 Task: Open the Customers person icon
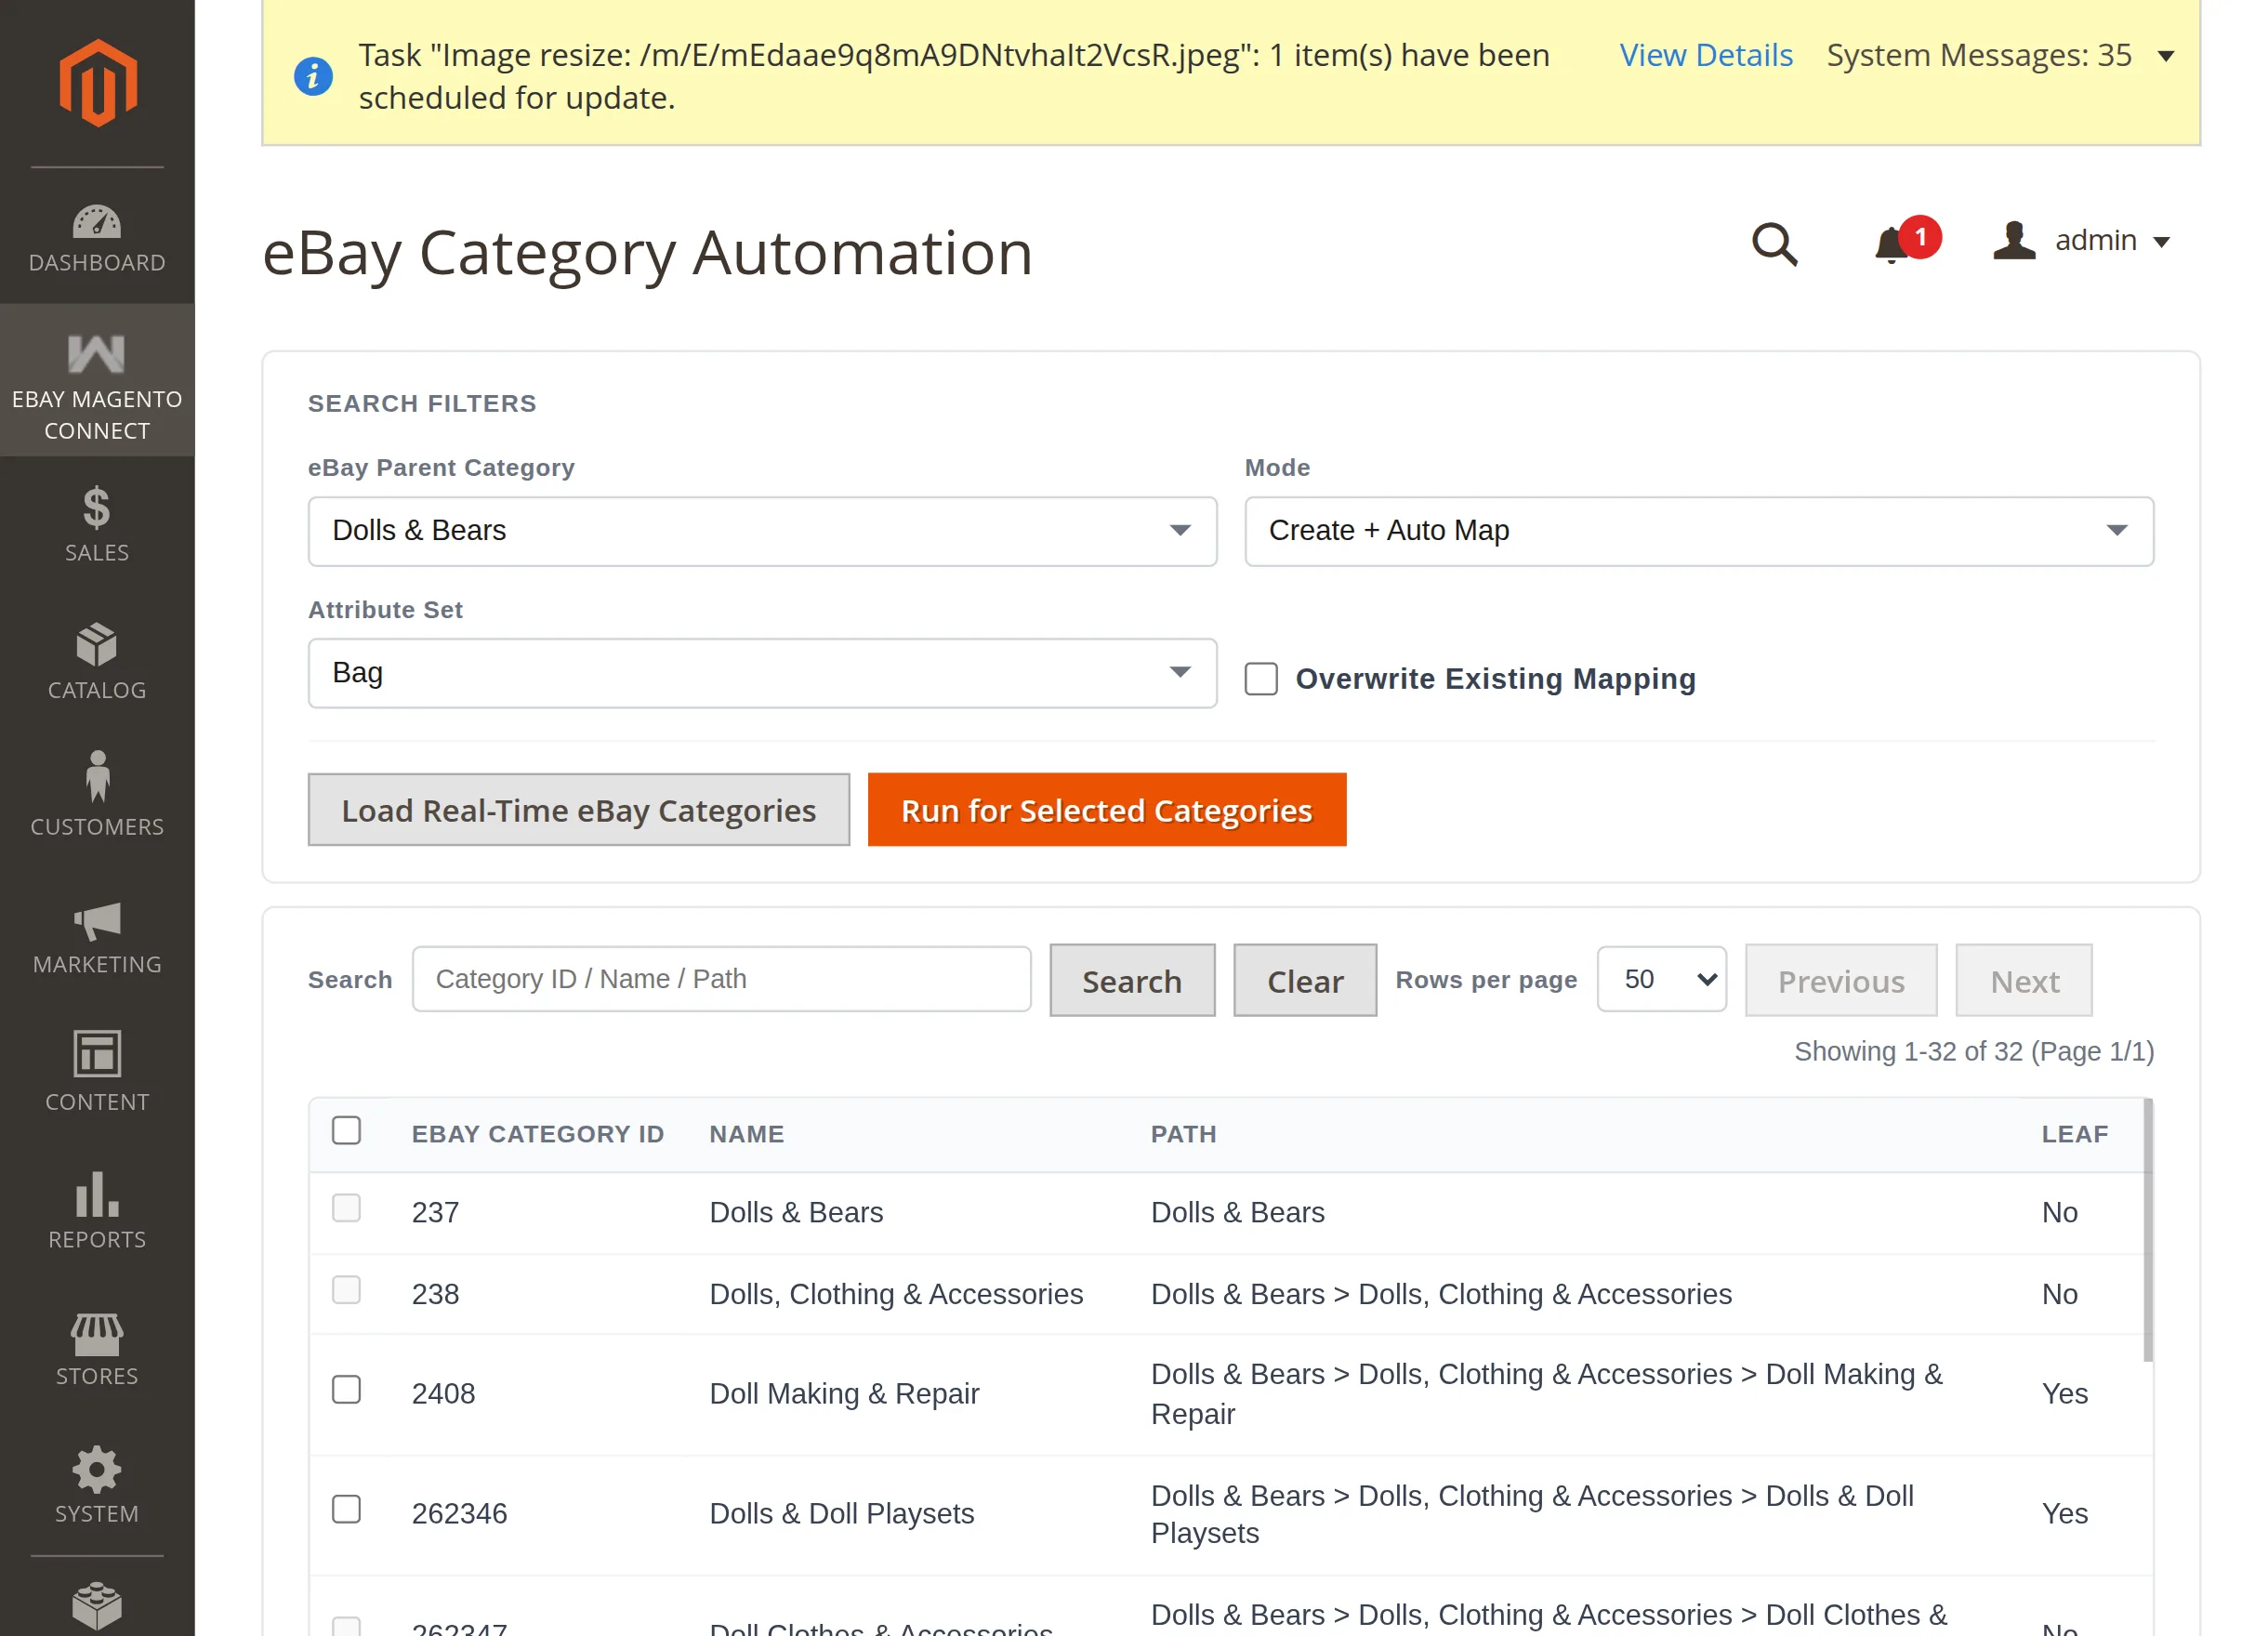click(x=97, y=777)
